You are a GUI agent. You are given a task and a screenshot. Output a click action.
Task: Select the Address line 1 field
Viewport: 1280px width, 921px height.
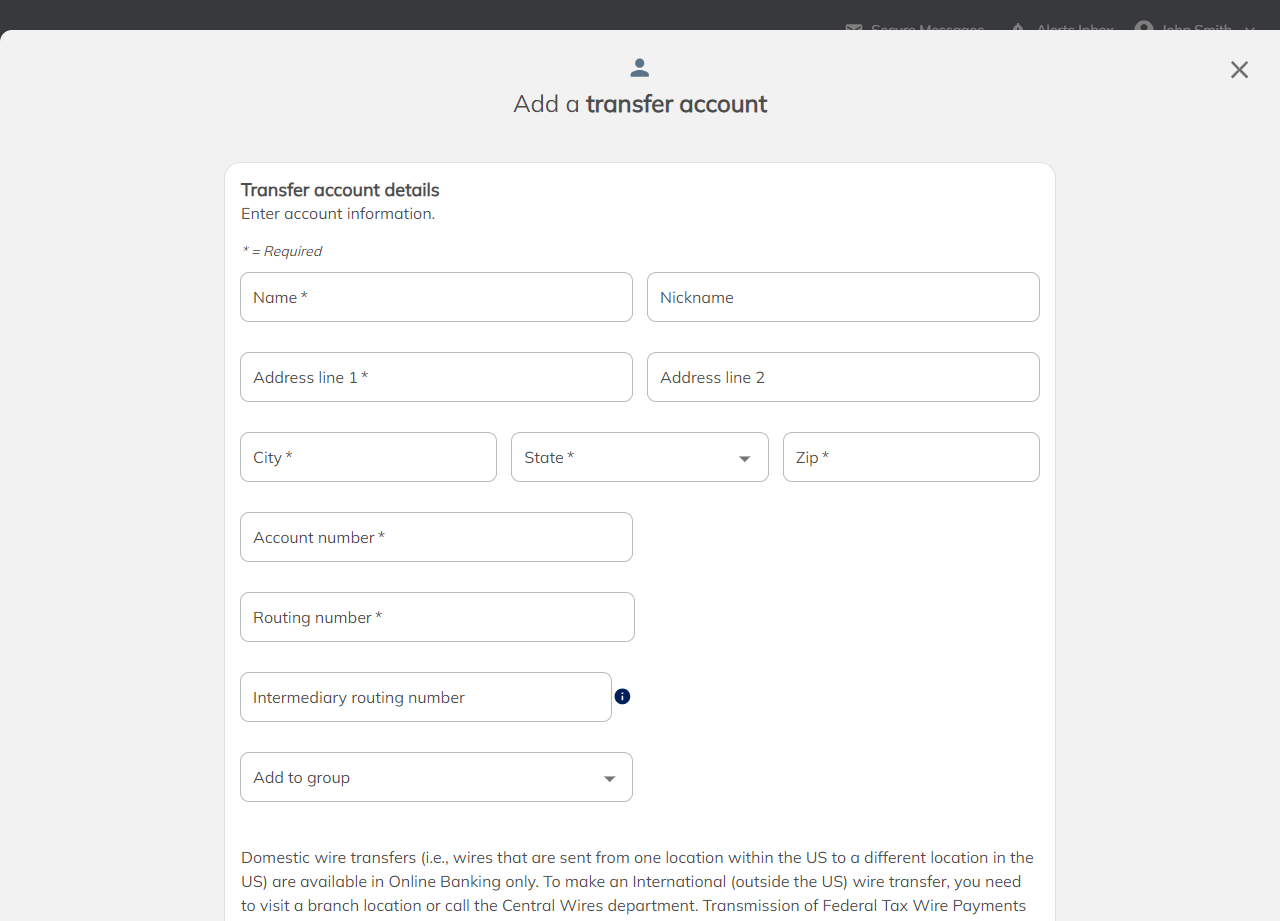(x=436, y=377)
